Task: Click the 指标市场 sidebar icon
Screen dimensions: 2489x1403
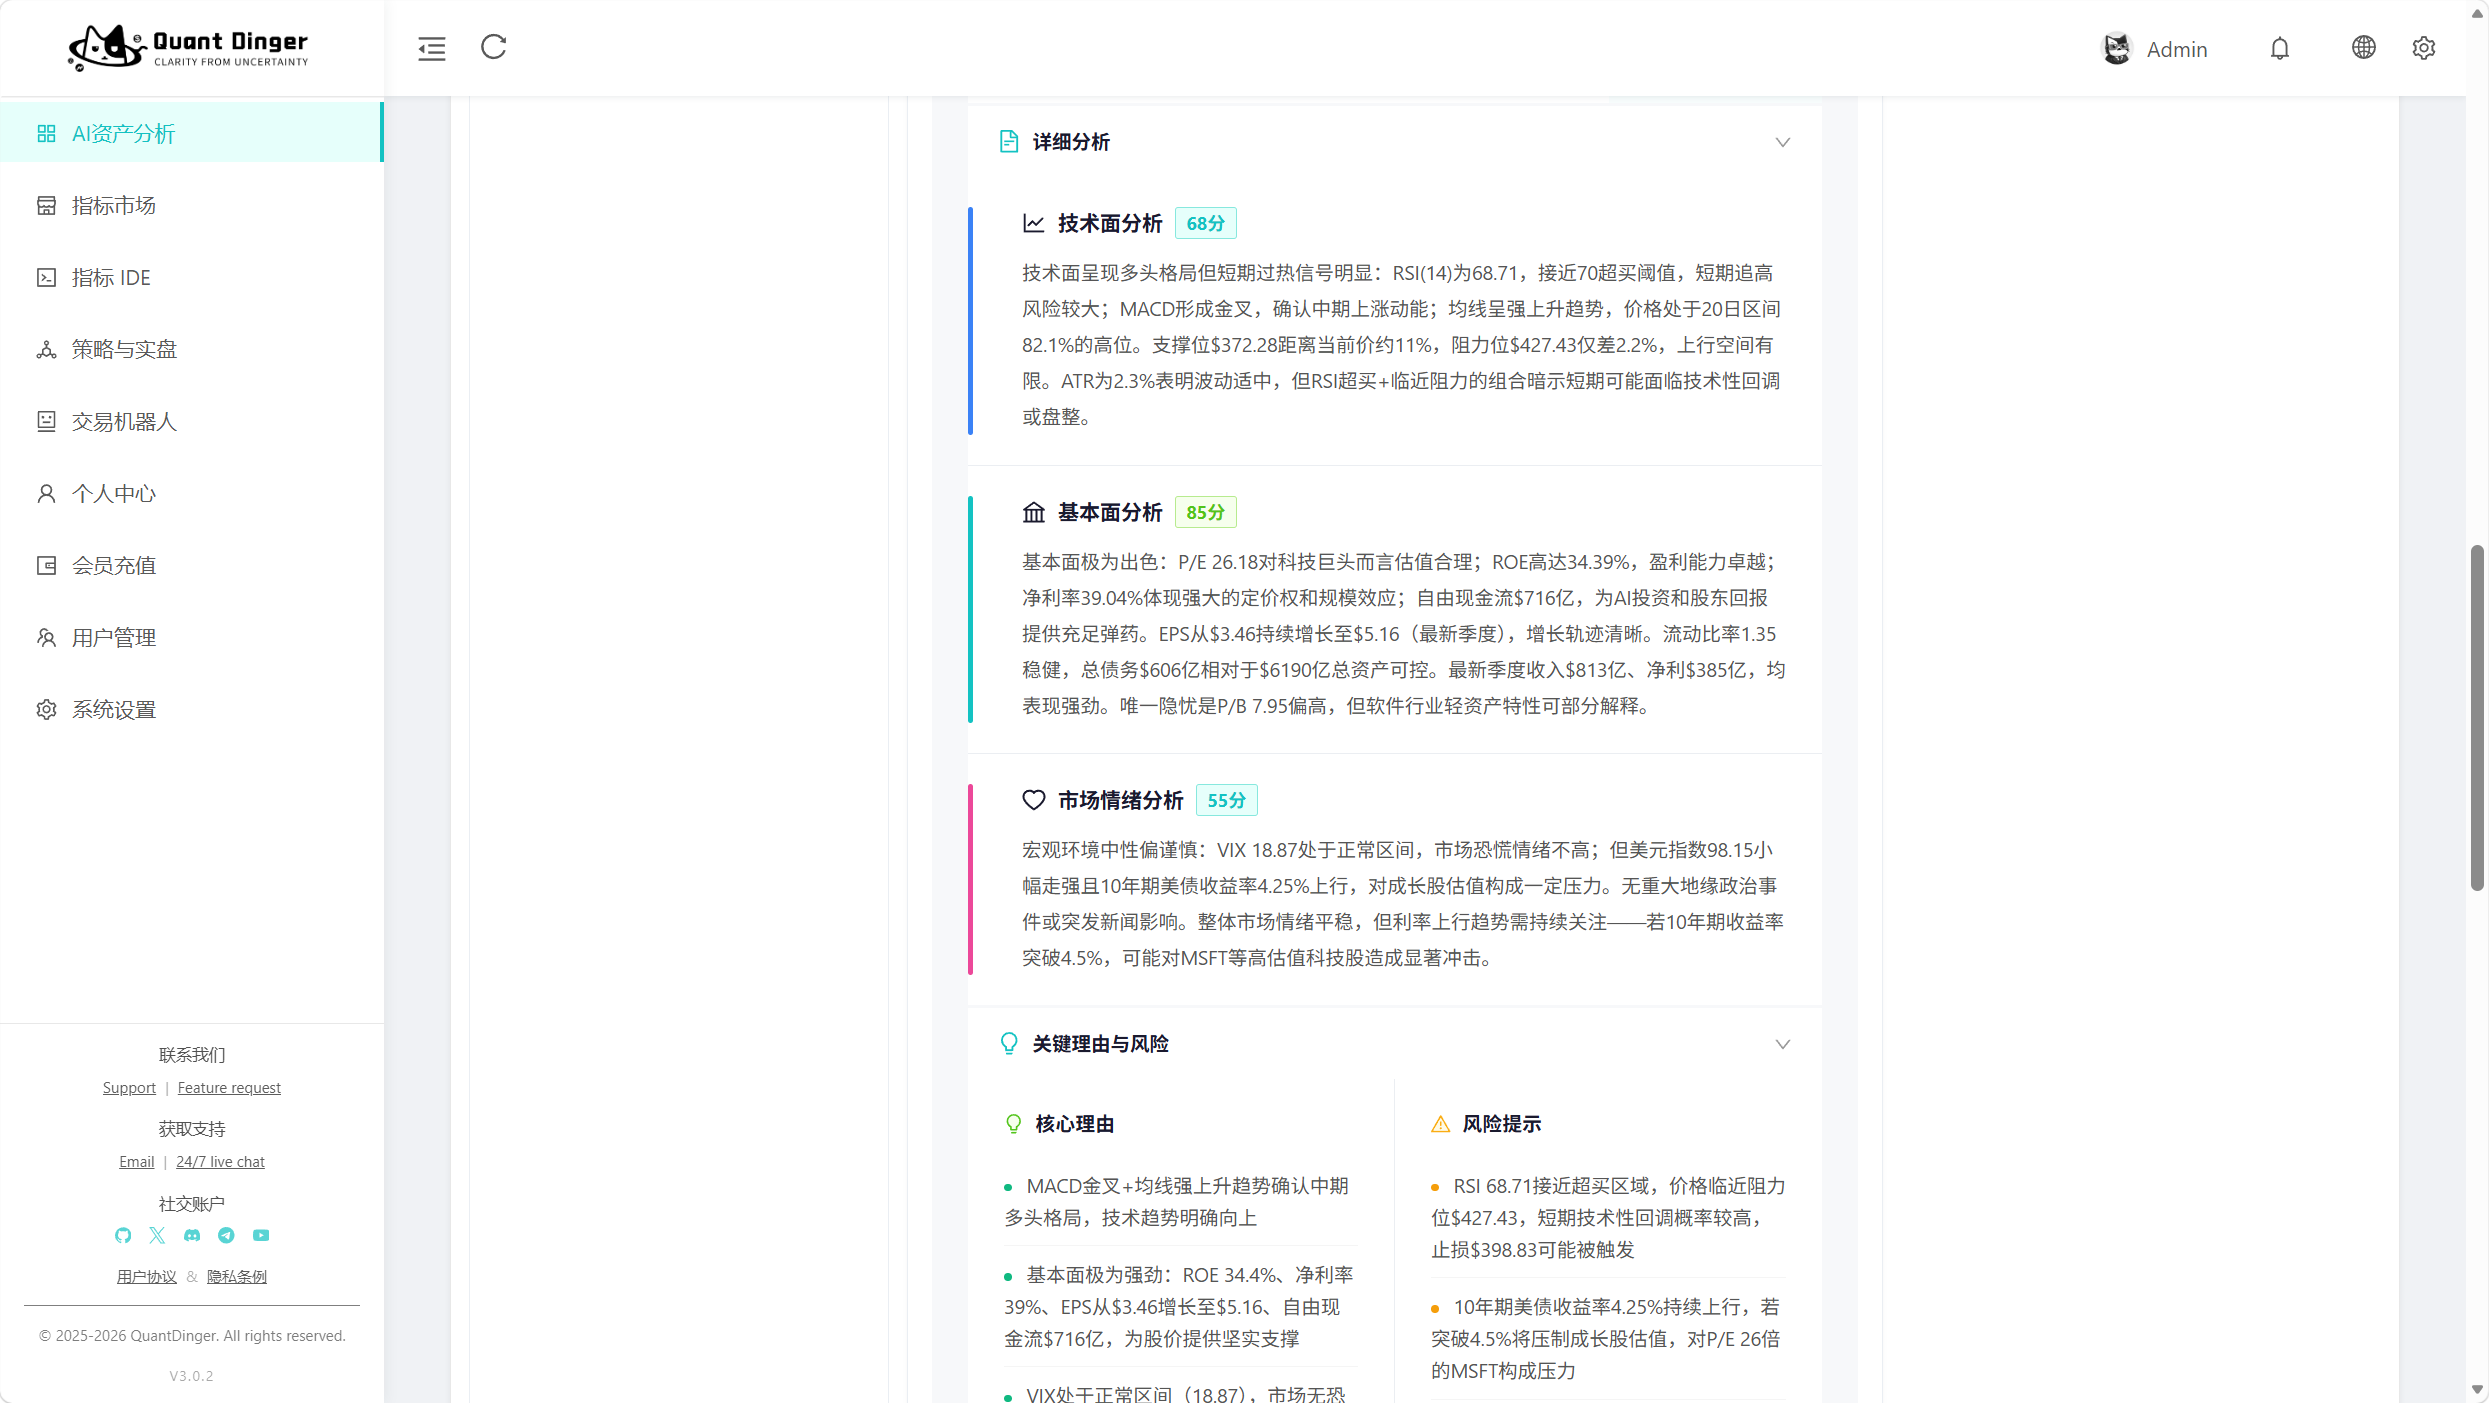Action: [x=47, y=206]
